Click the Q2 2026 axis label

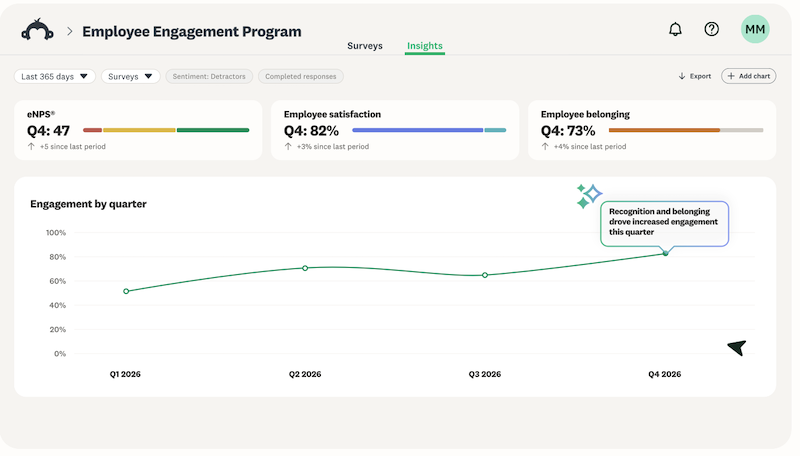tap(305, 374)
